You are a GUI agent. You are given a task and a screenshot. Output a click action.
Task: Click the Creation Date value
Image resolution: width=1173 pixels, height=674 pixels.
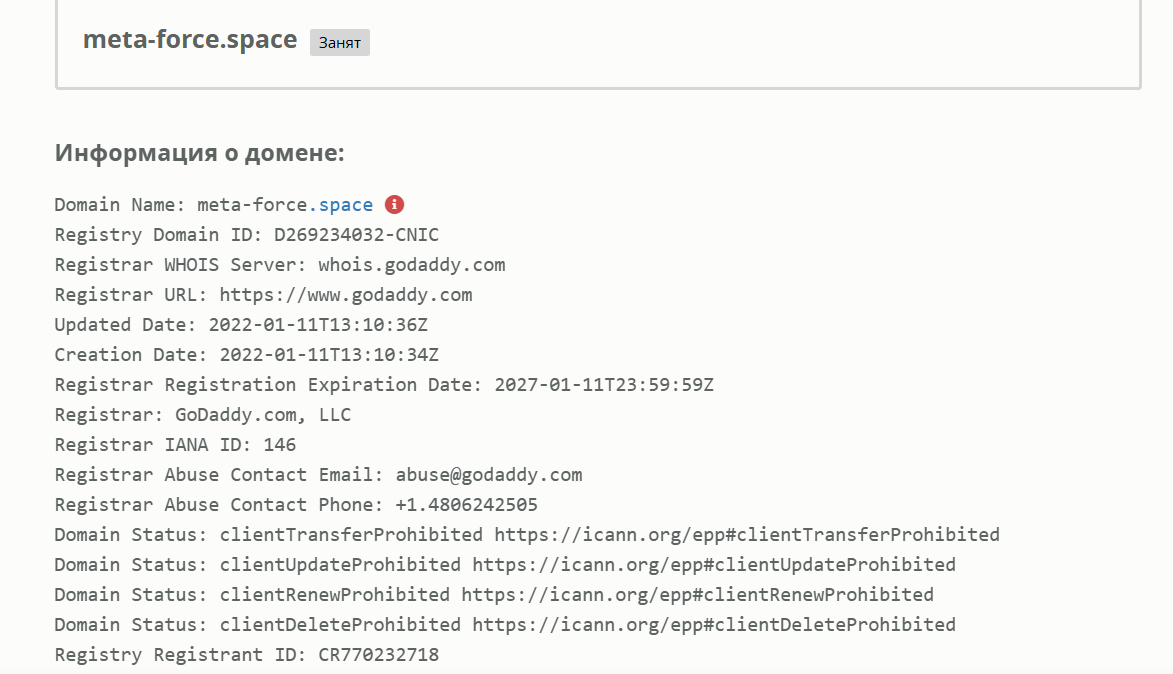tap(329, 355)
